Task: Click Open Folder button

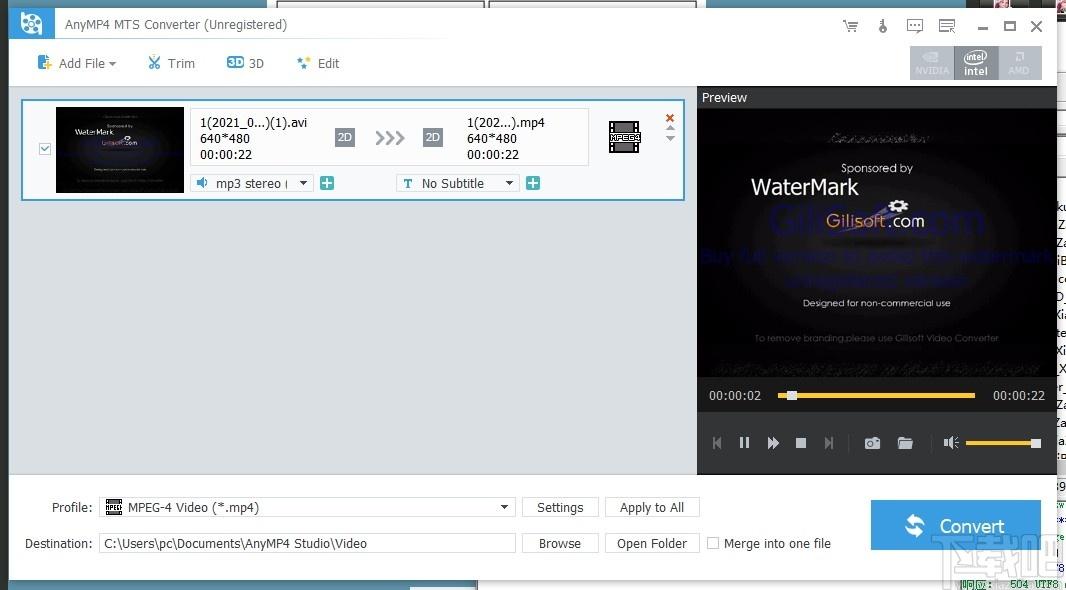Action: [652, 543]
